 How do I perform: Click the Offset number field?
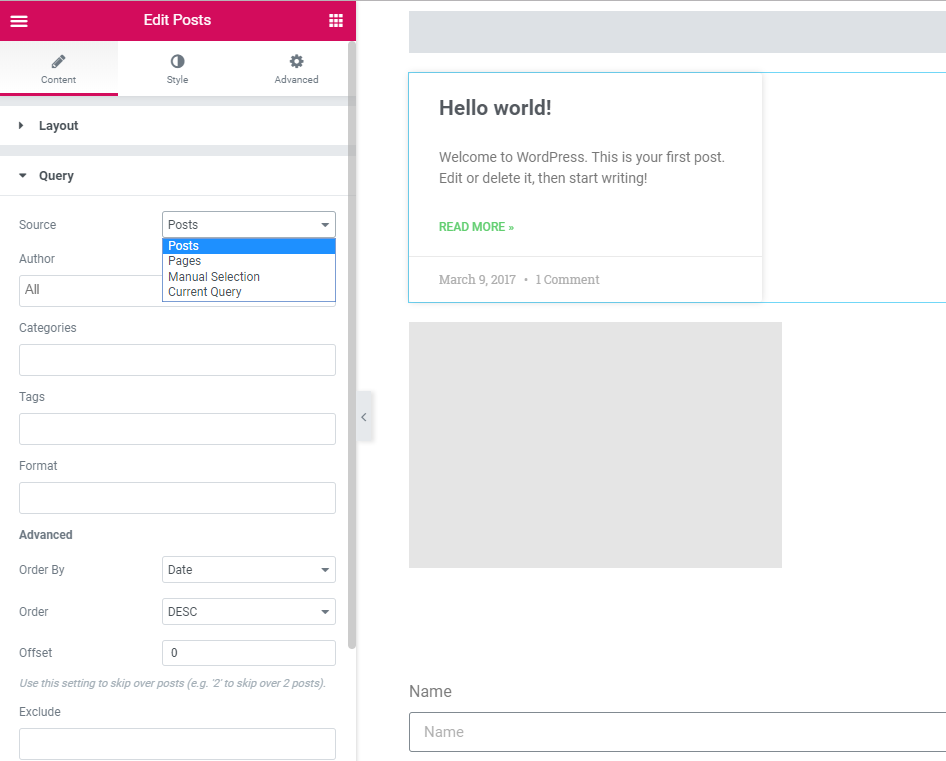point(248,653)
